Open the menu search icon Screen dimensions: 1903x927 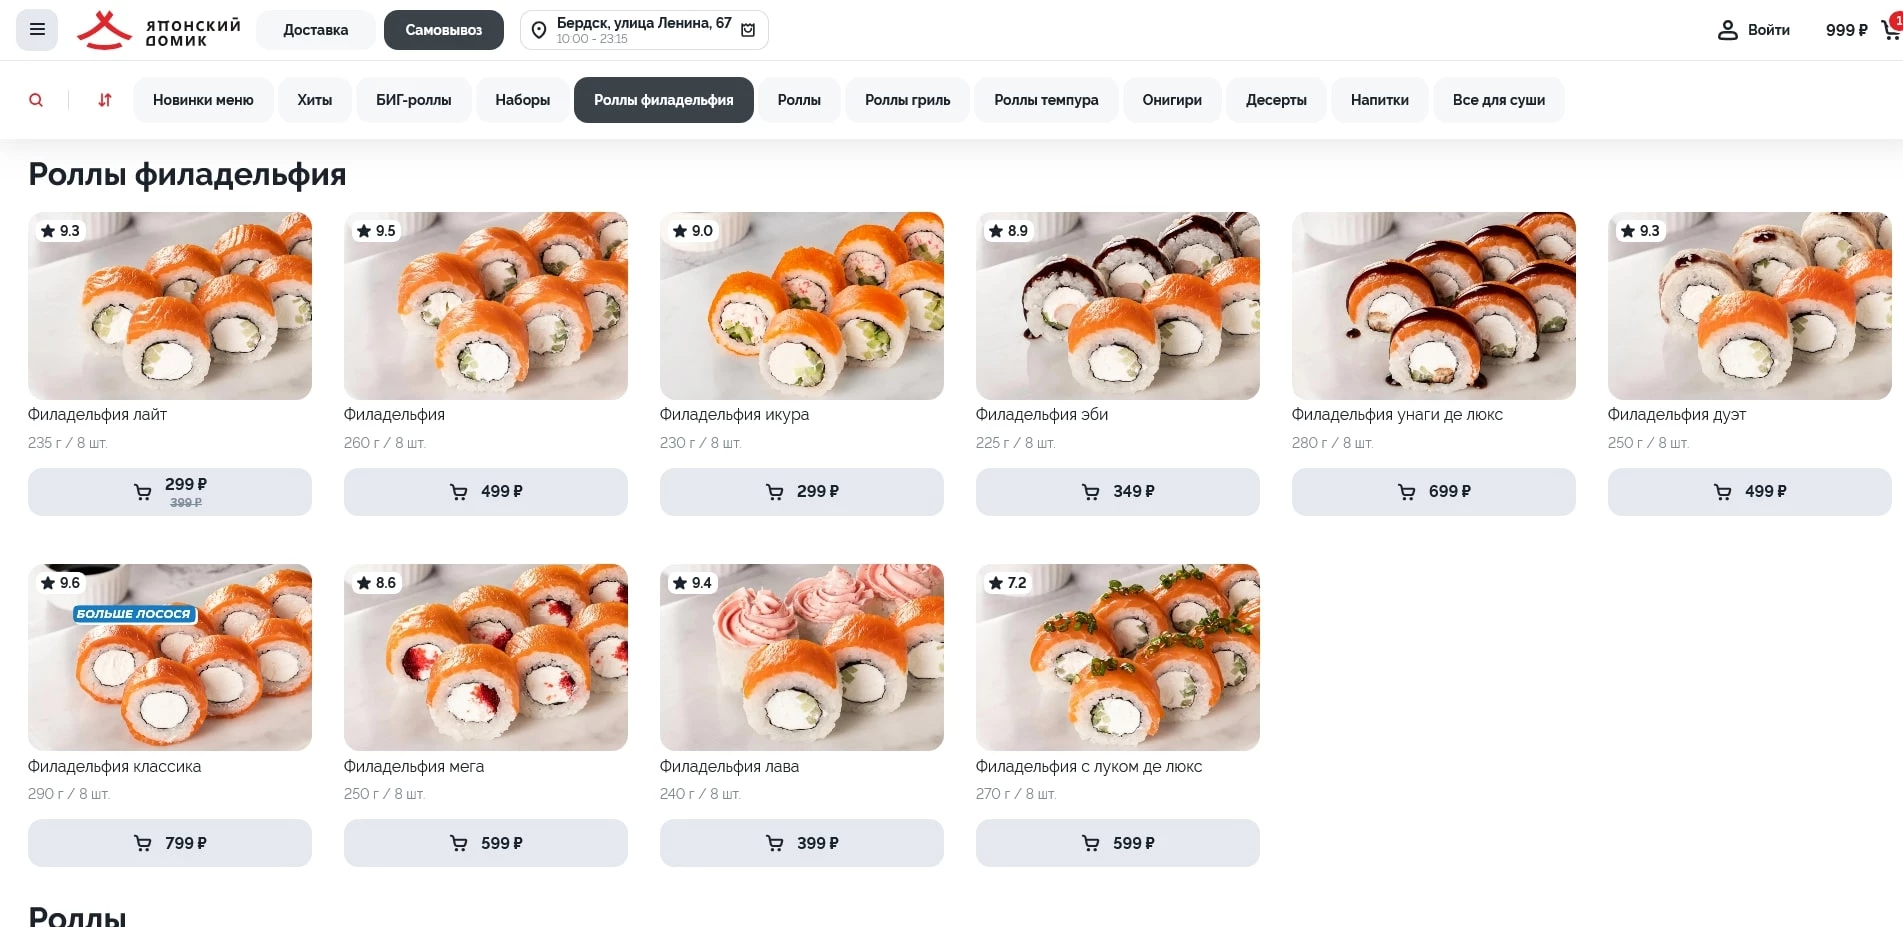(36, 100)
